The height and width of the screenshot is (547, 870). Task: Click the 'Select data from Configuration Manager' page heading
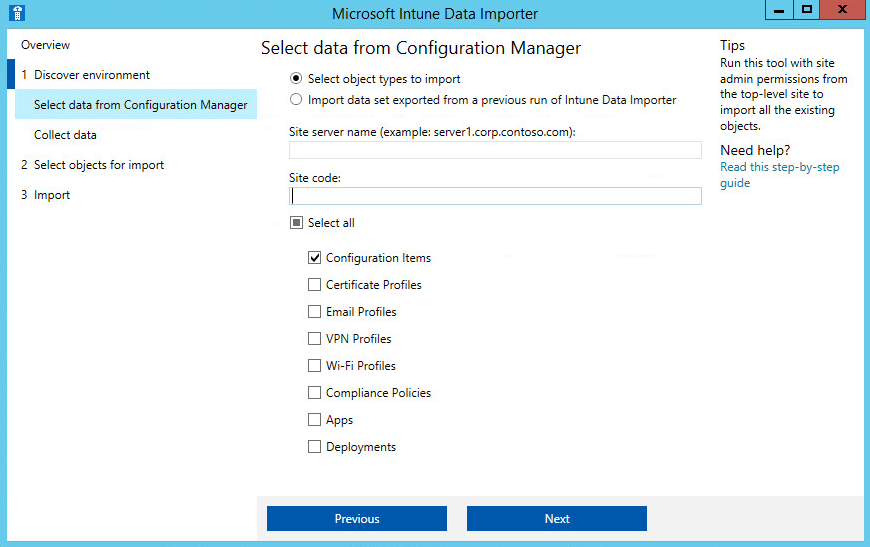[x=421, y=48]
